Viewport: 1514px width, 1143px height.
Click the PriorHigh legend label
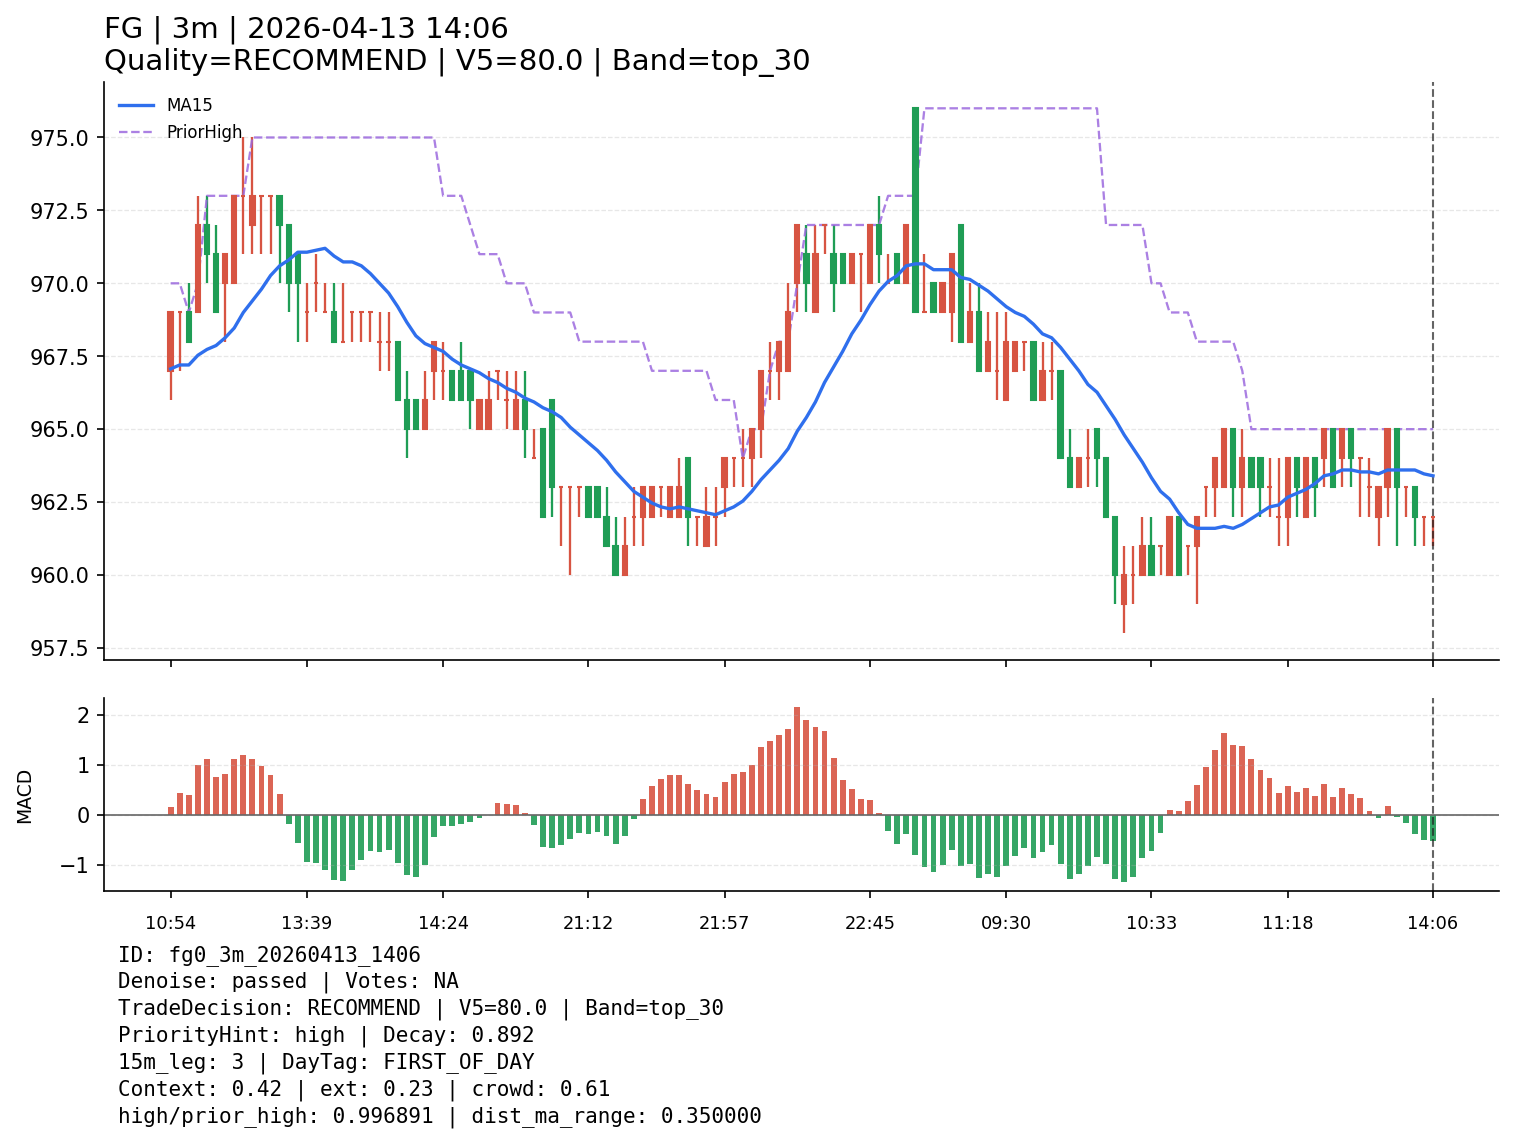click(x=204, y=132)
